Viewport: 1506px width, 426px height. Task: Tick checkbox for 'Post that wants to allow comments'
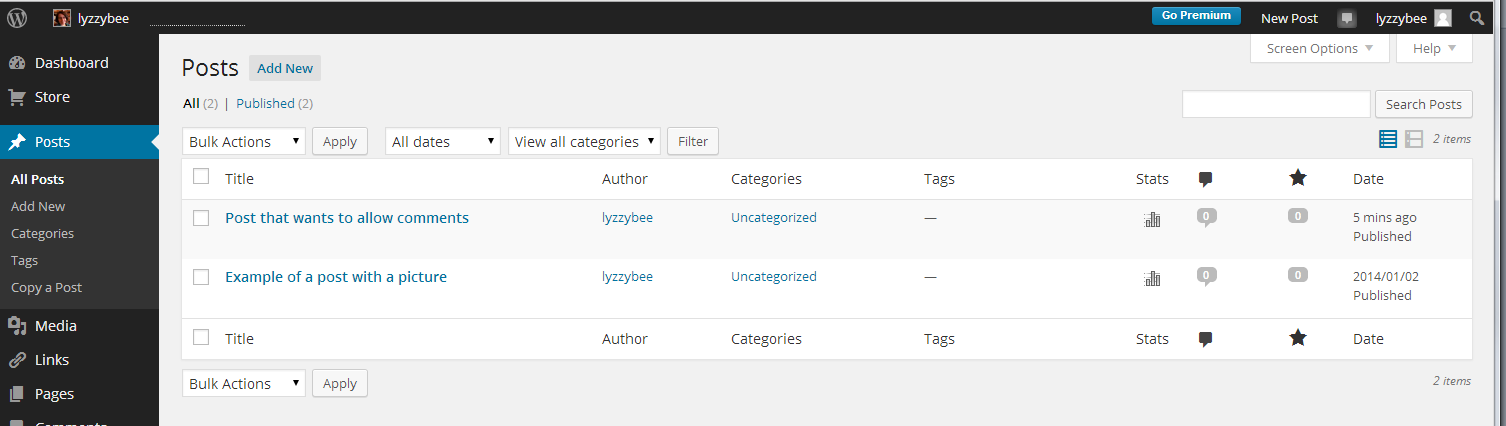point(201,218)
